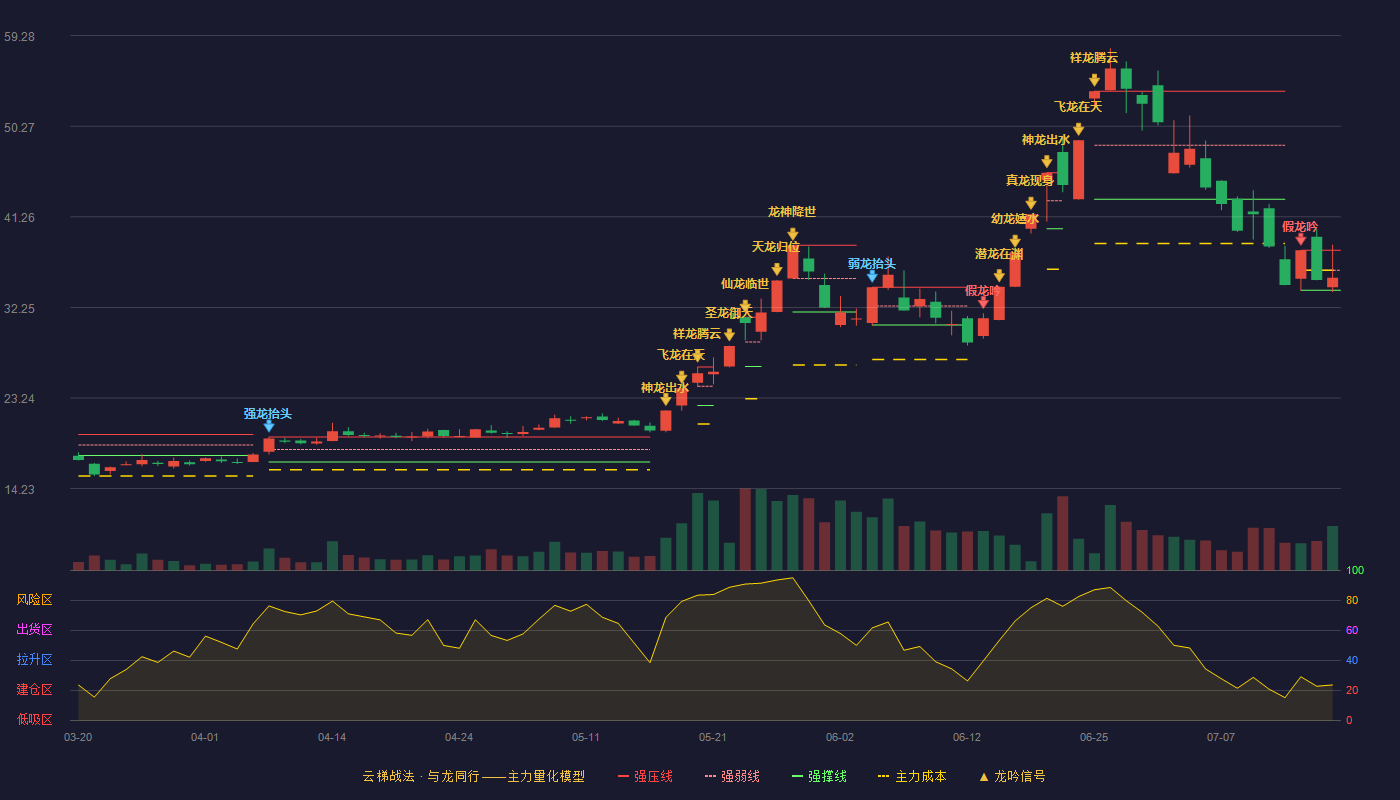Viewport: 1400px width, 800px height.
Task: Click the 100 indicator scale value
Action: [1355, 571]
